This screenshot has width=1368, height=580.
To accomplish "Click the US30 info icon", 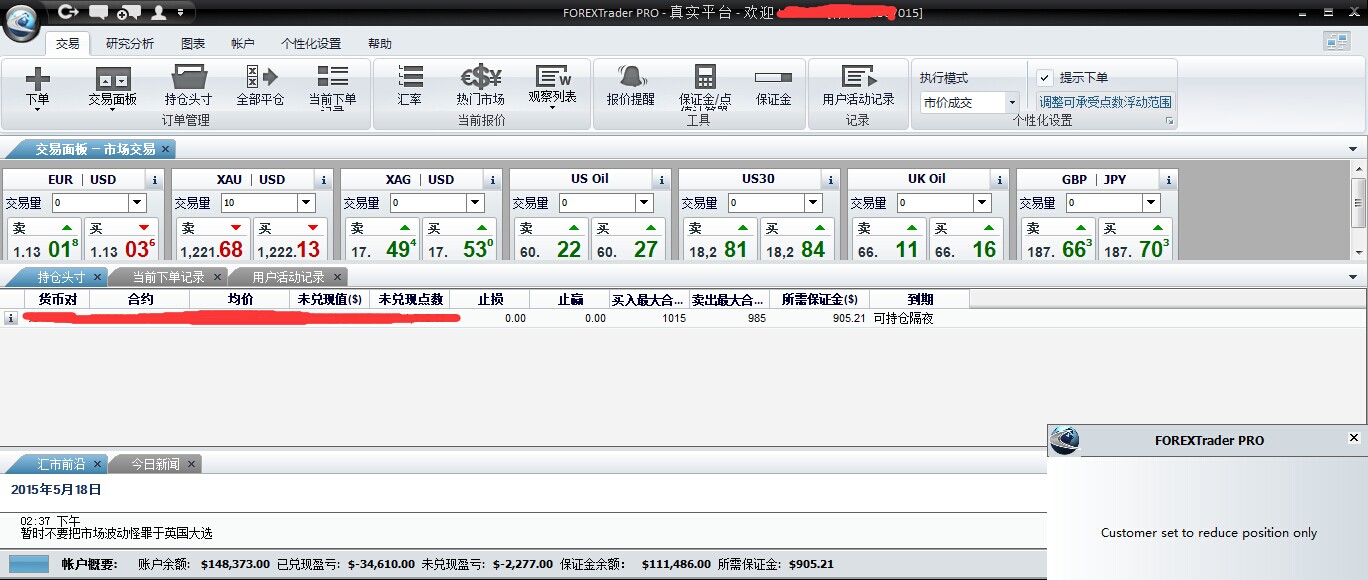I will coord(829,180).
